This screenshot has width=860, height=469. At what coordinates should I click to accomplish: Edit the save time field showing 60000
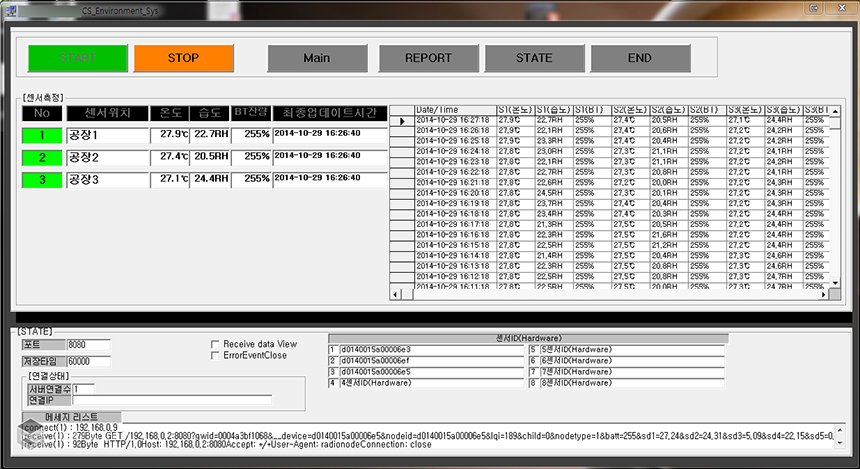click(x=88, y=360)
